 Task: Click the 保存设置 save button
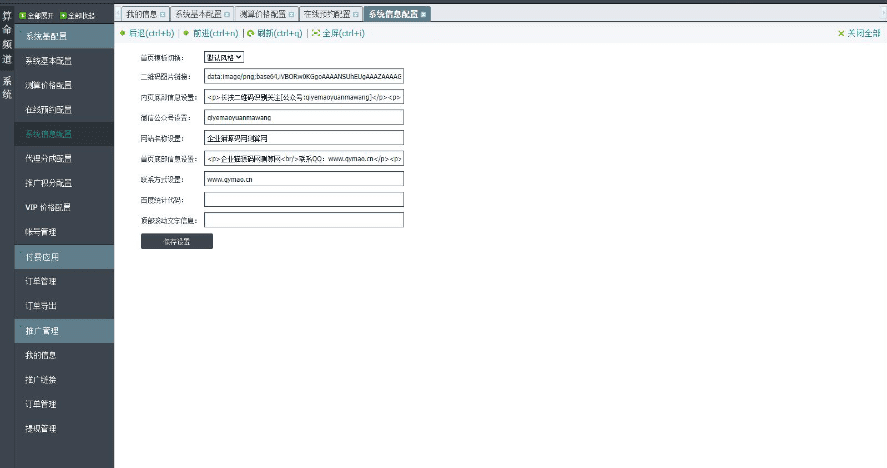177,241
